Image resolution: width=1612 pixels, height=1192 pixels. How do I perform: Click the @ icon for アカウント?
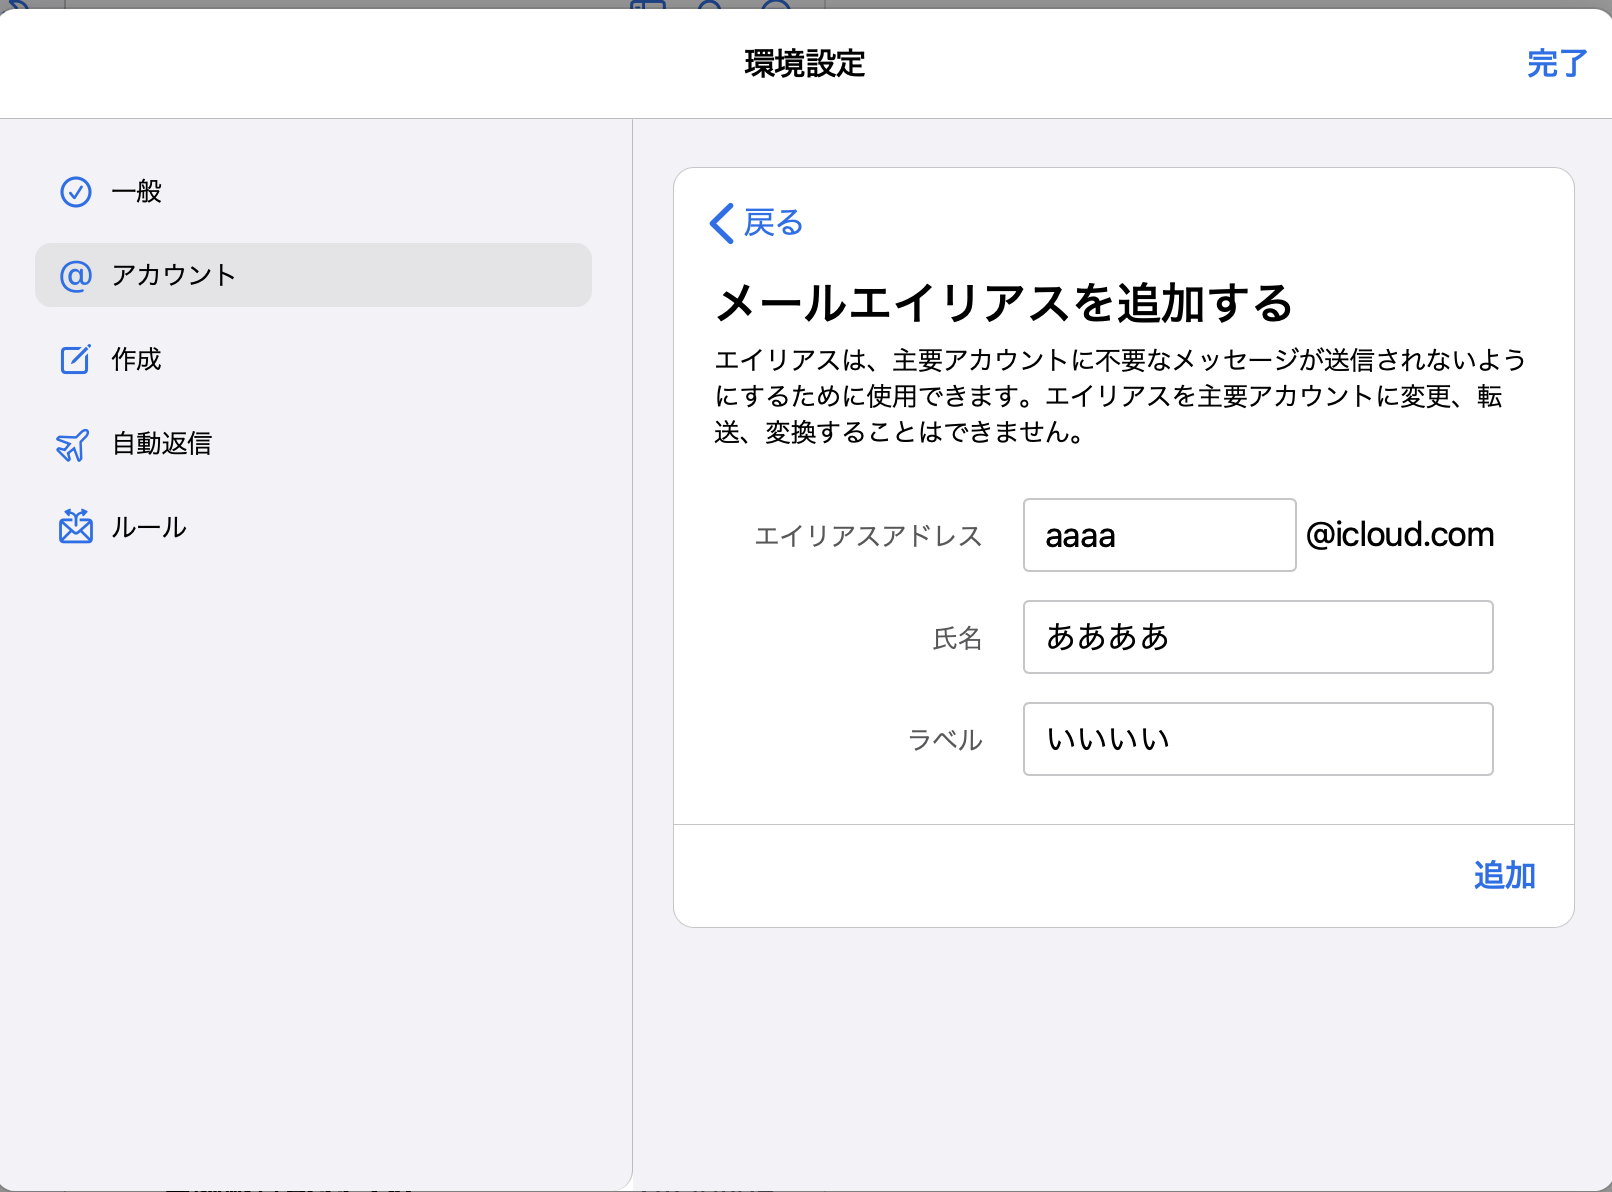(76, 275)
